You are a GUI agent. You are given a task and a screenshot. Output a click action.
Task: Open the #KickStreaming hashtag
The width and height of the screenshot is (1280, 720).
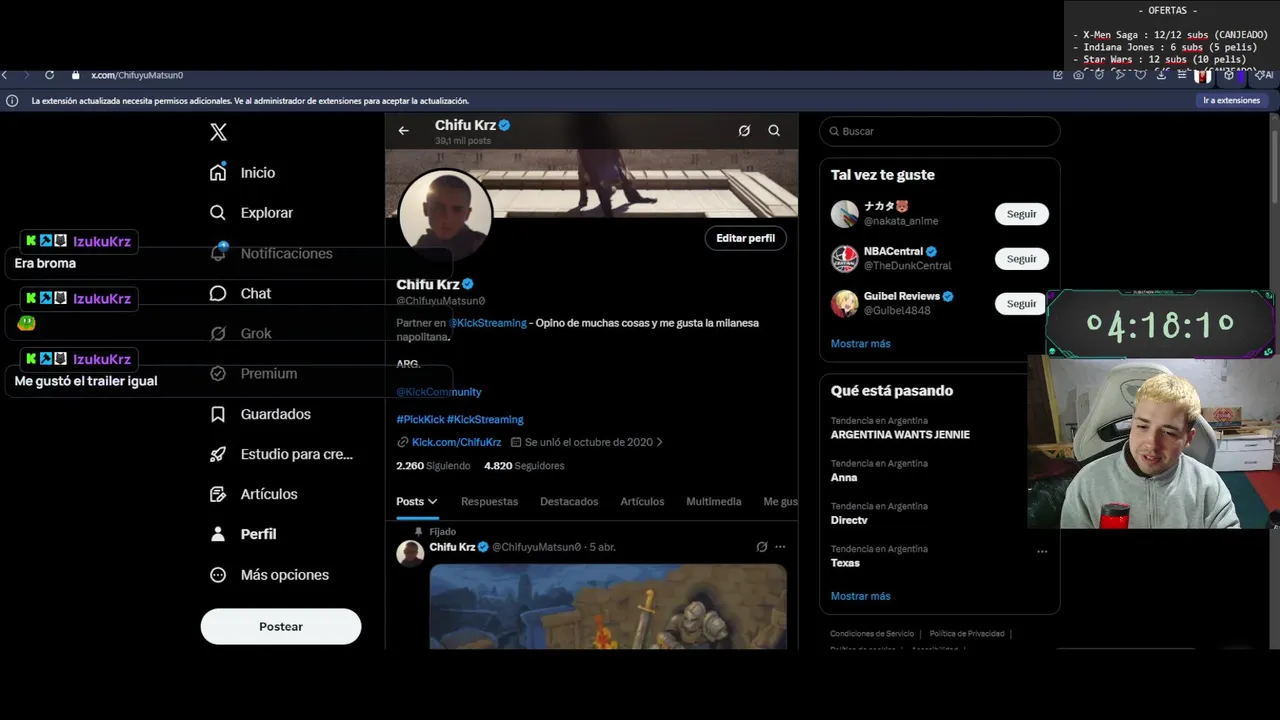click(x=485, y=419)
